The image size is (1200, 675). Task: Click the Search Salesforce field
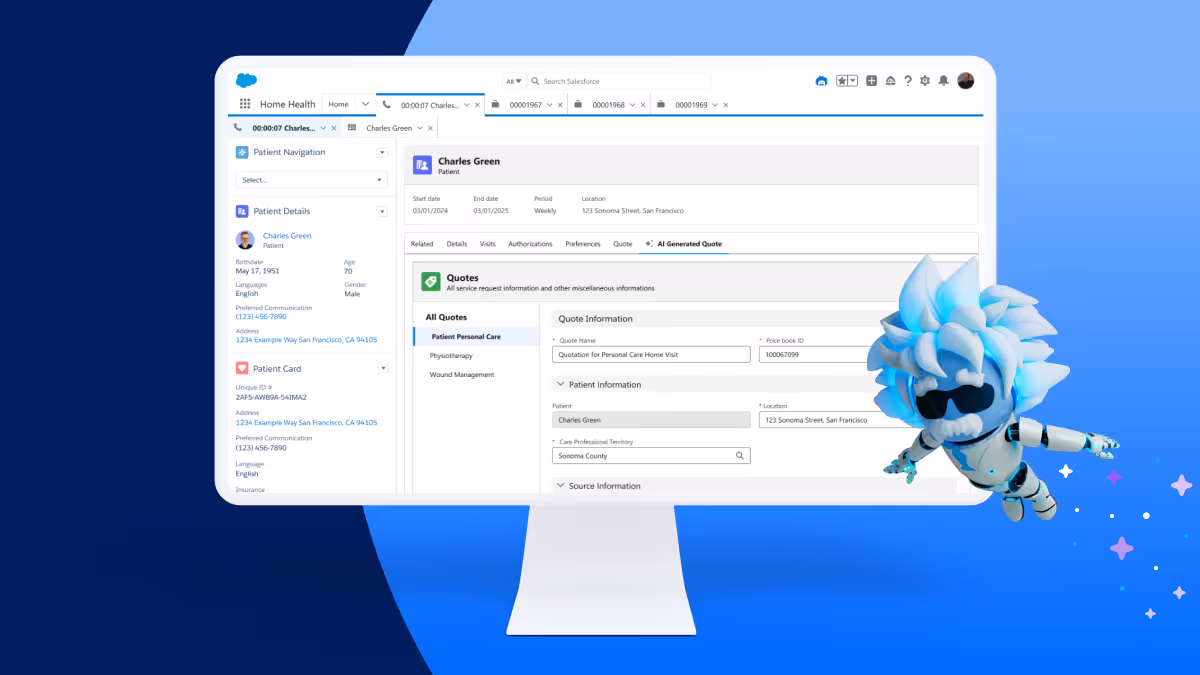pyautogui.click(x=618, y=81)
